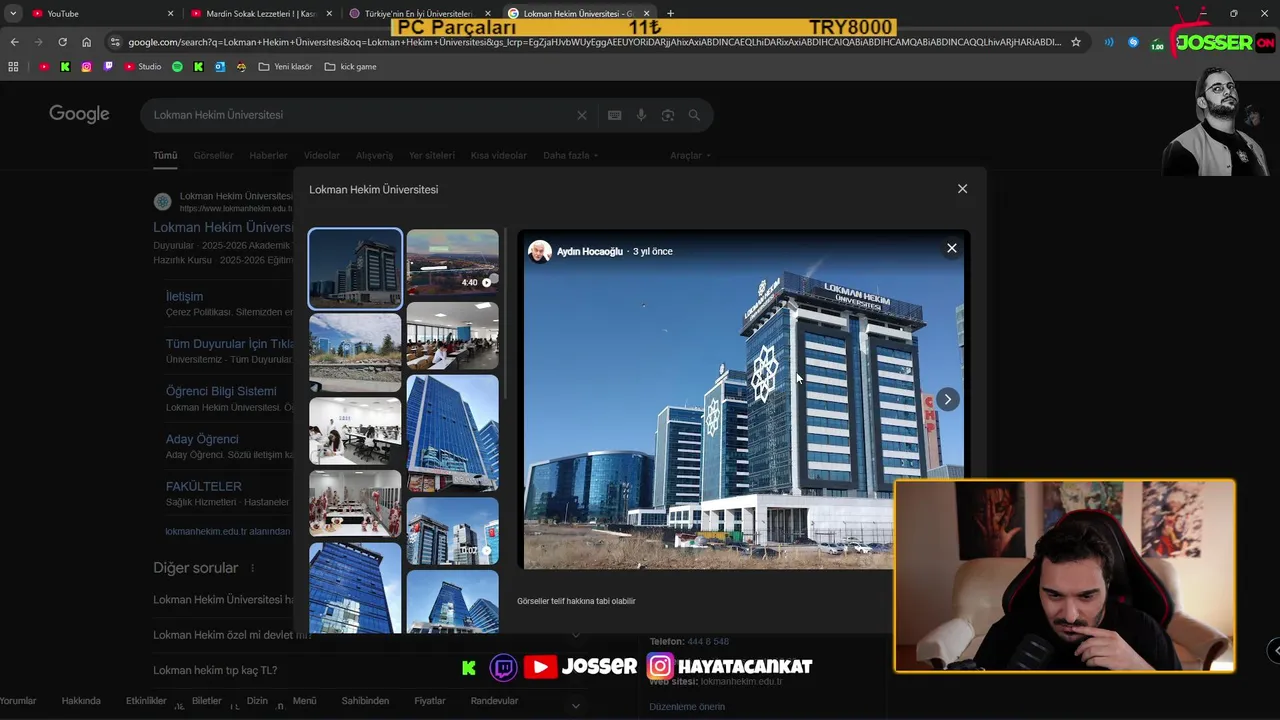Open the on-screen keyboard input tool
Screen dimensions: 1280x720
click(x=615, y=115)
